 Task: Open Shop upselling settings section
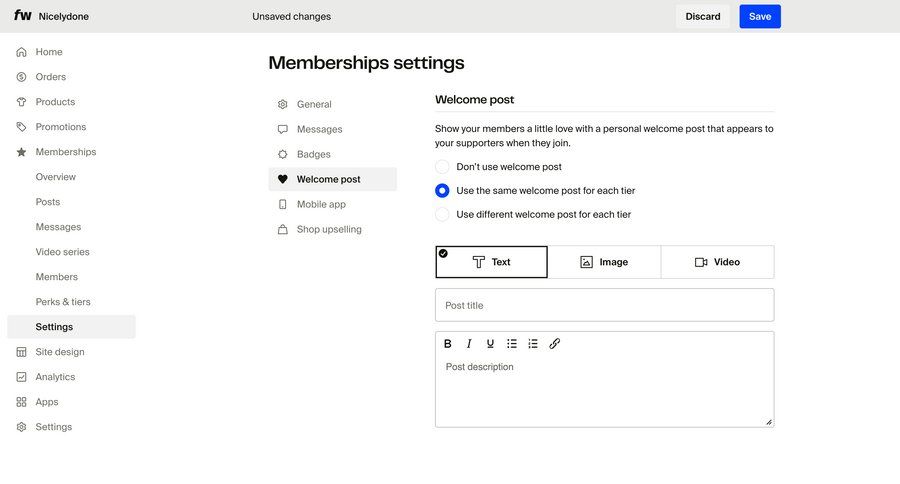[x=333, y=229]
